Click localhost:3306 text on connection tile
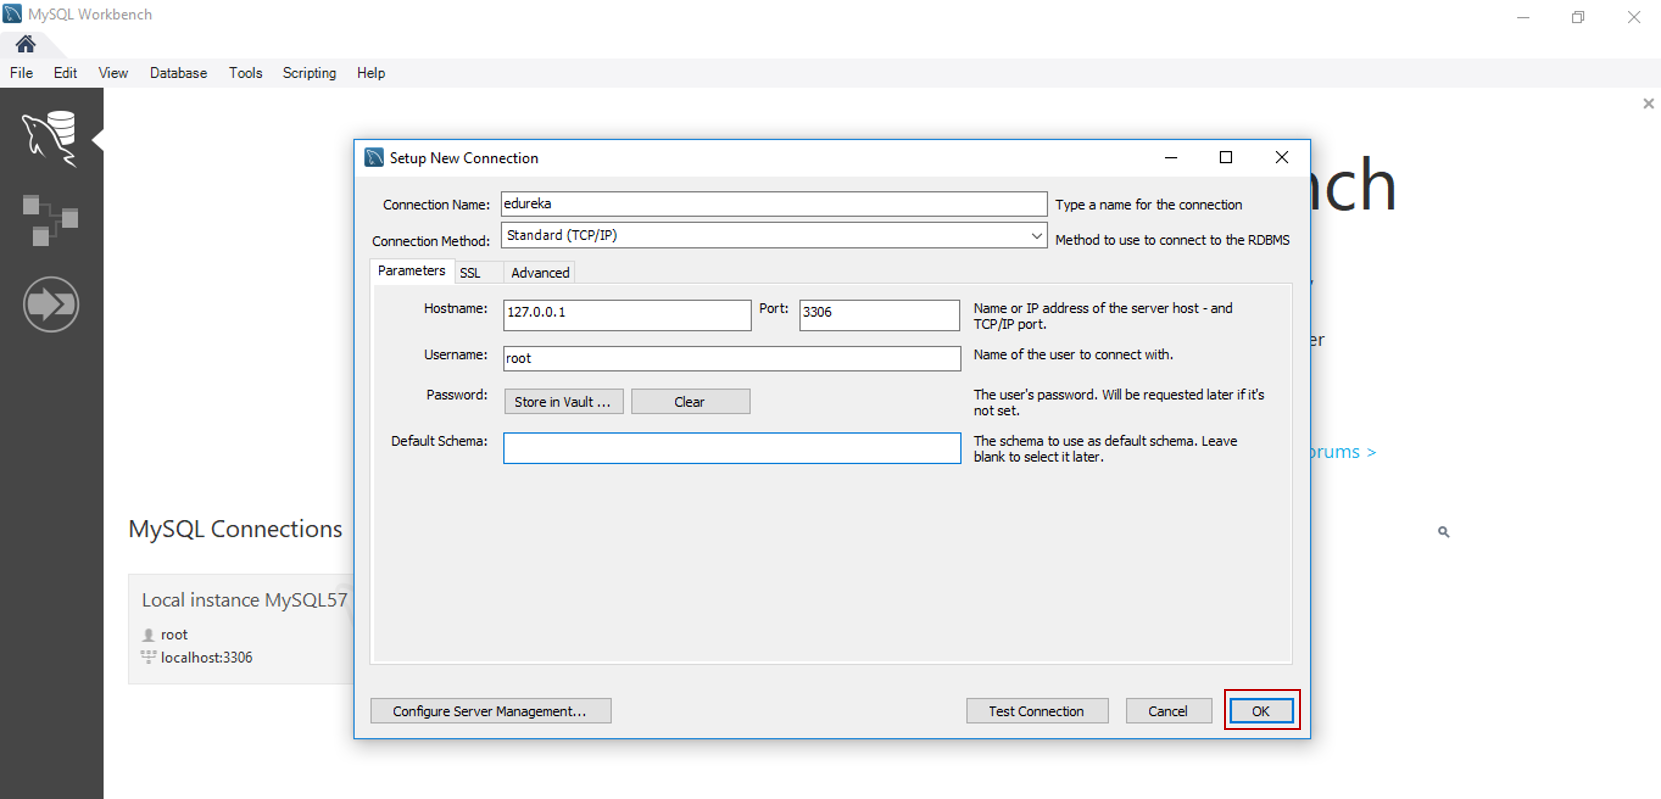The width and height of the screenshot is (1661, 799). pyautogui.click(x=207, y=658)
